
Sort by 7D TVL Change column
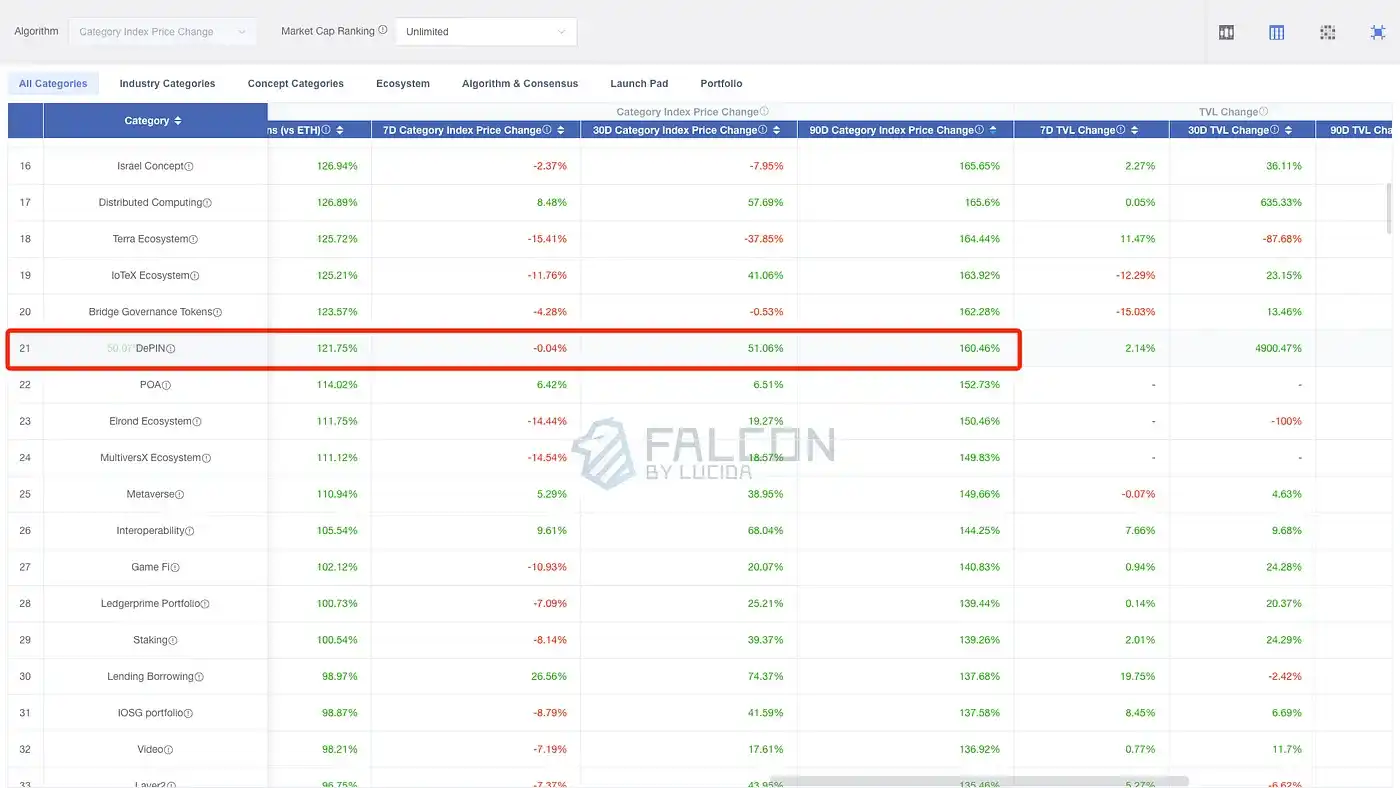[1136, 130]
